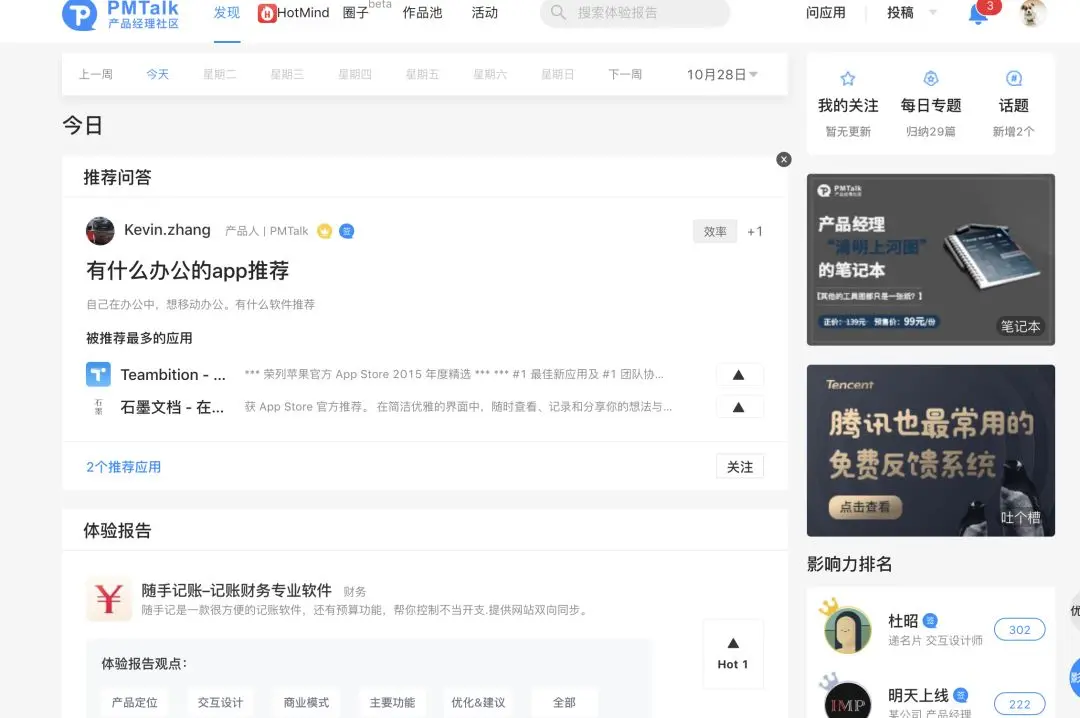Viewport: 1080px width, 718px height.
Task: Open the 10月28日 date dropdown
Action: [722, 74]
